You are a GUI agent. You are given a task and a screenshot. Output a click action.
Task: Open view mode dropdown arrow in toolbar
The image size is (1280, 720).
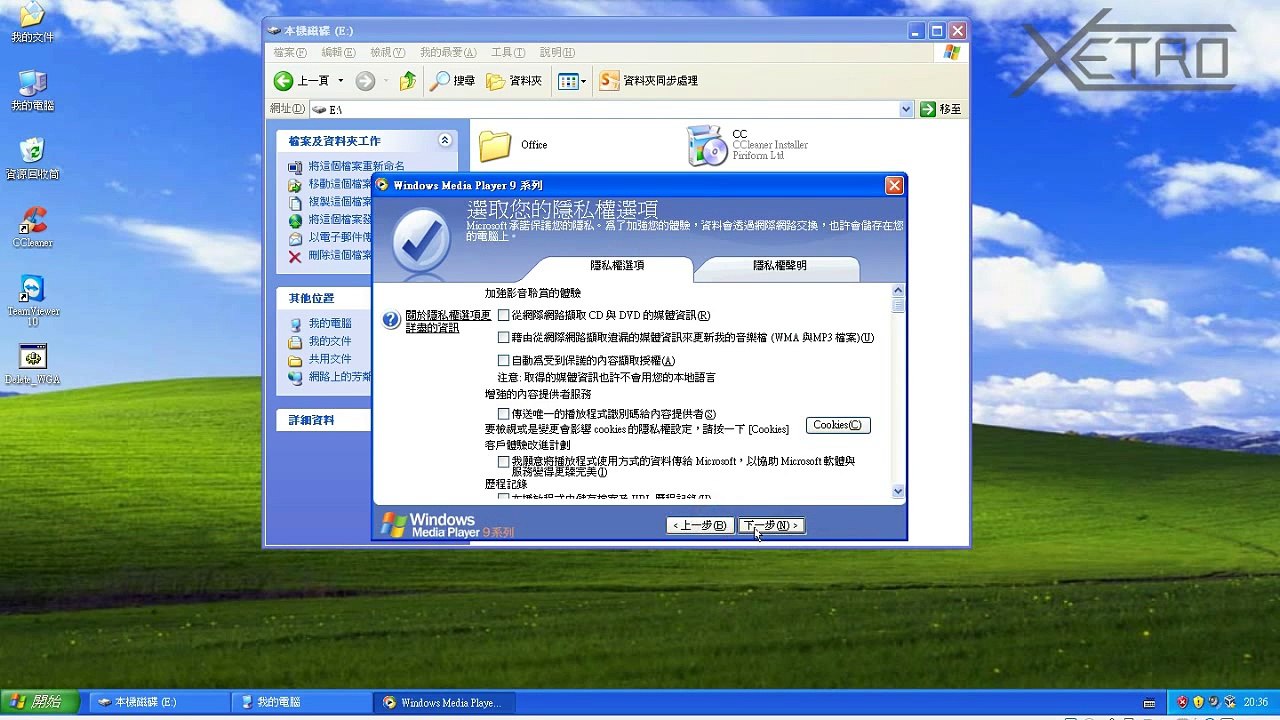(584, 81)
